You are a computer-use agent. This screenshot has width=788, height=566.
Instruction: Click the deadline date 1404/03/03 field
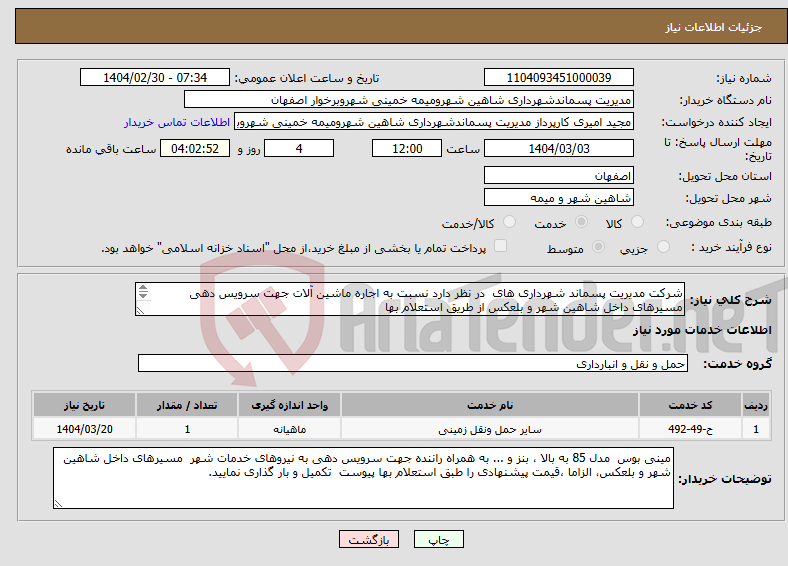tap(559, 148)
